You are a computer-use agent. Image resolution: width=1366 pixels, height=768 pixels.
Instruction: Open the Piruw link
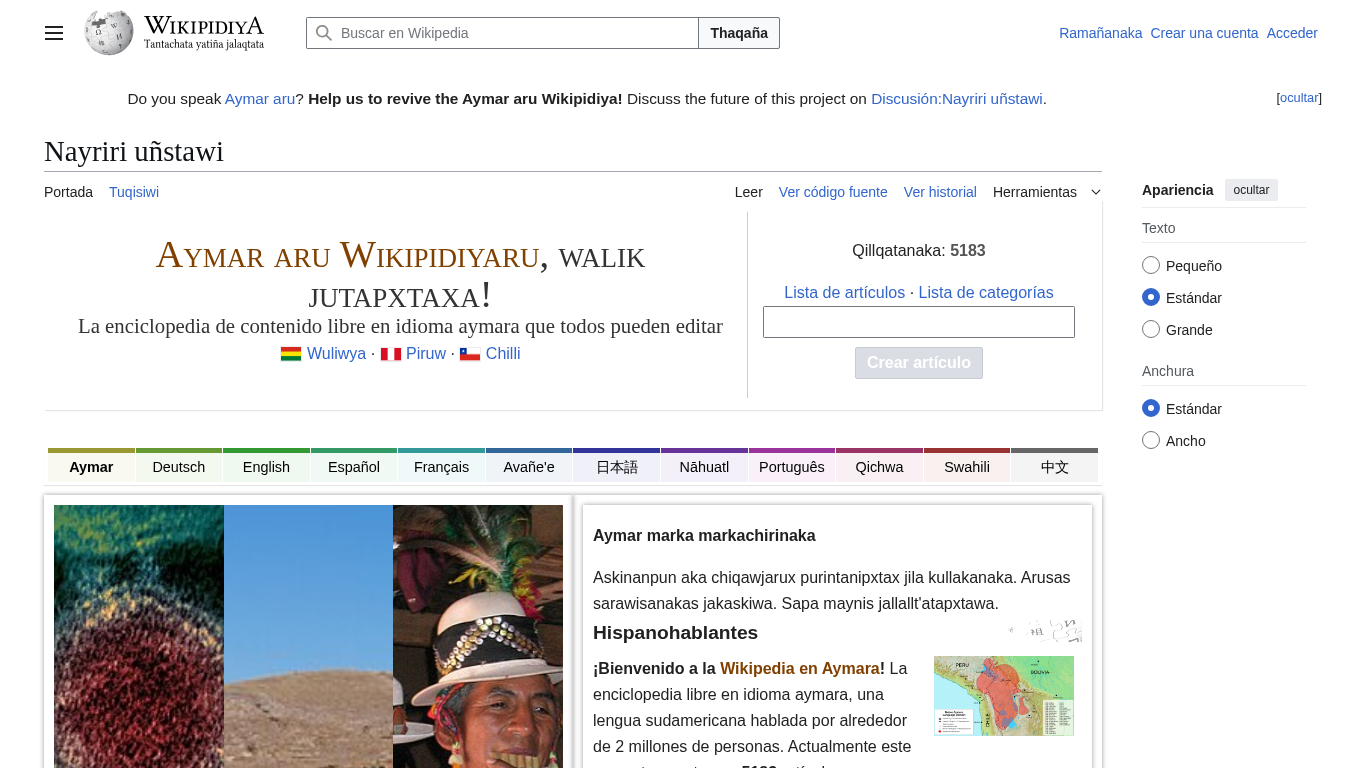[x=426, y=354]
